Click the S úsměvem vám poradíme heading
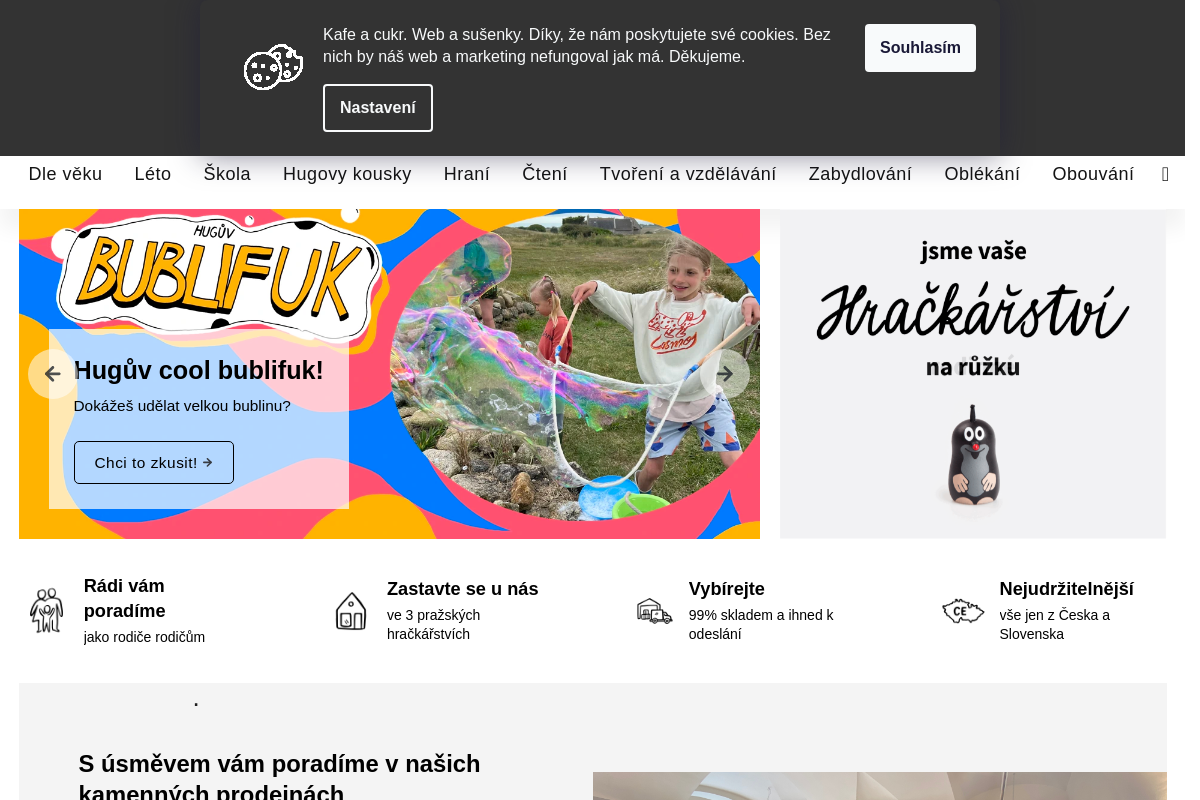The width and height of the screenshot is (1200, 800). (280, 776)
